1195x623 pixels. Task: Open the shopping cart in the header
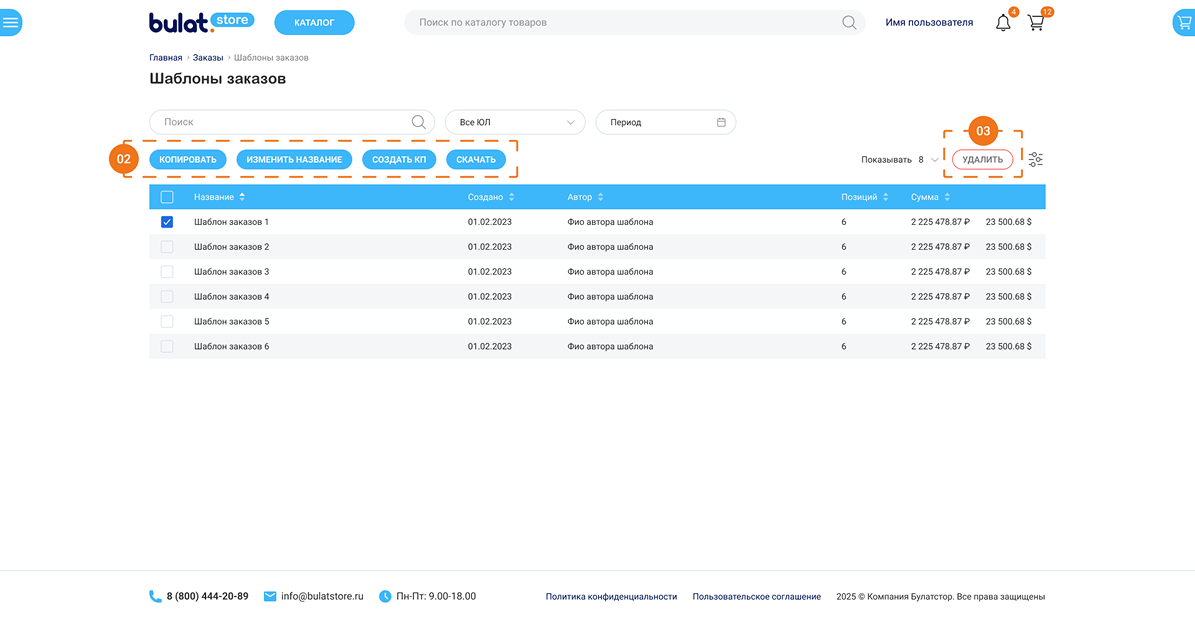click(1036, 22)
